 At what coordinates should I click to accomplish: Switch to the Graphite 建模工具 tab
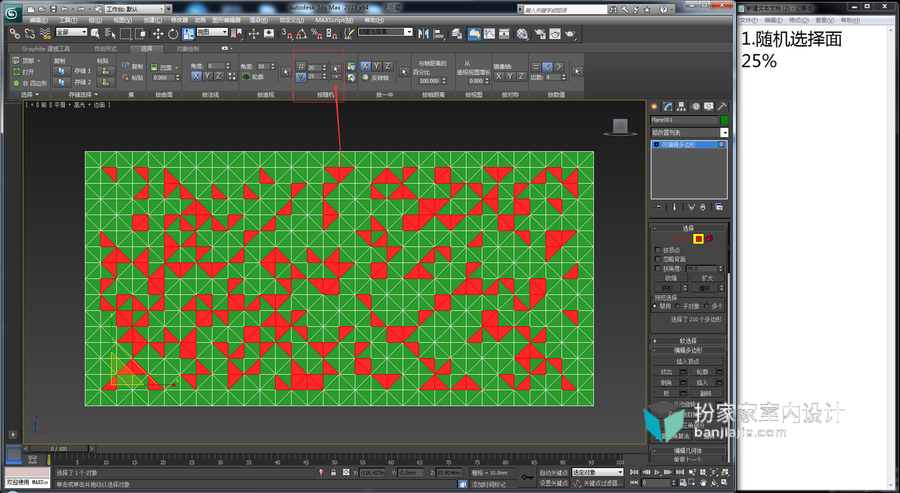pyautogui.click(x=46, y=49)
